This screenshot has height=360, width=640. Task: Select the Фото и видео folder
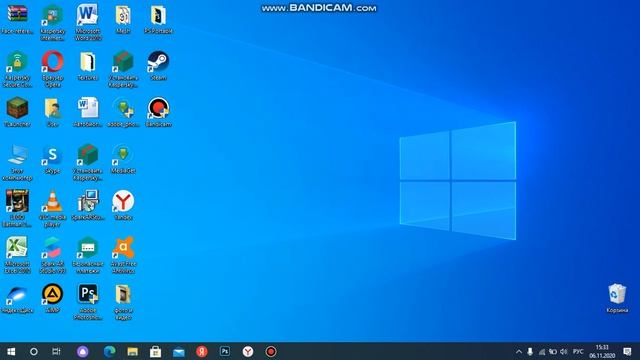click(123, 302)
